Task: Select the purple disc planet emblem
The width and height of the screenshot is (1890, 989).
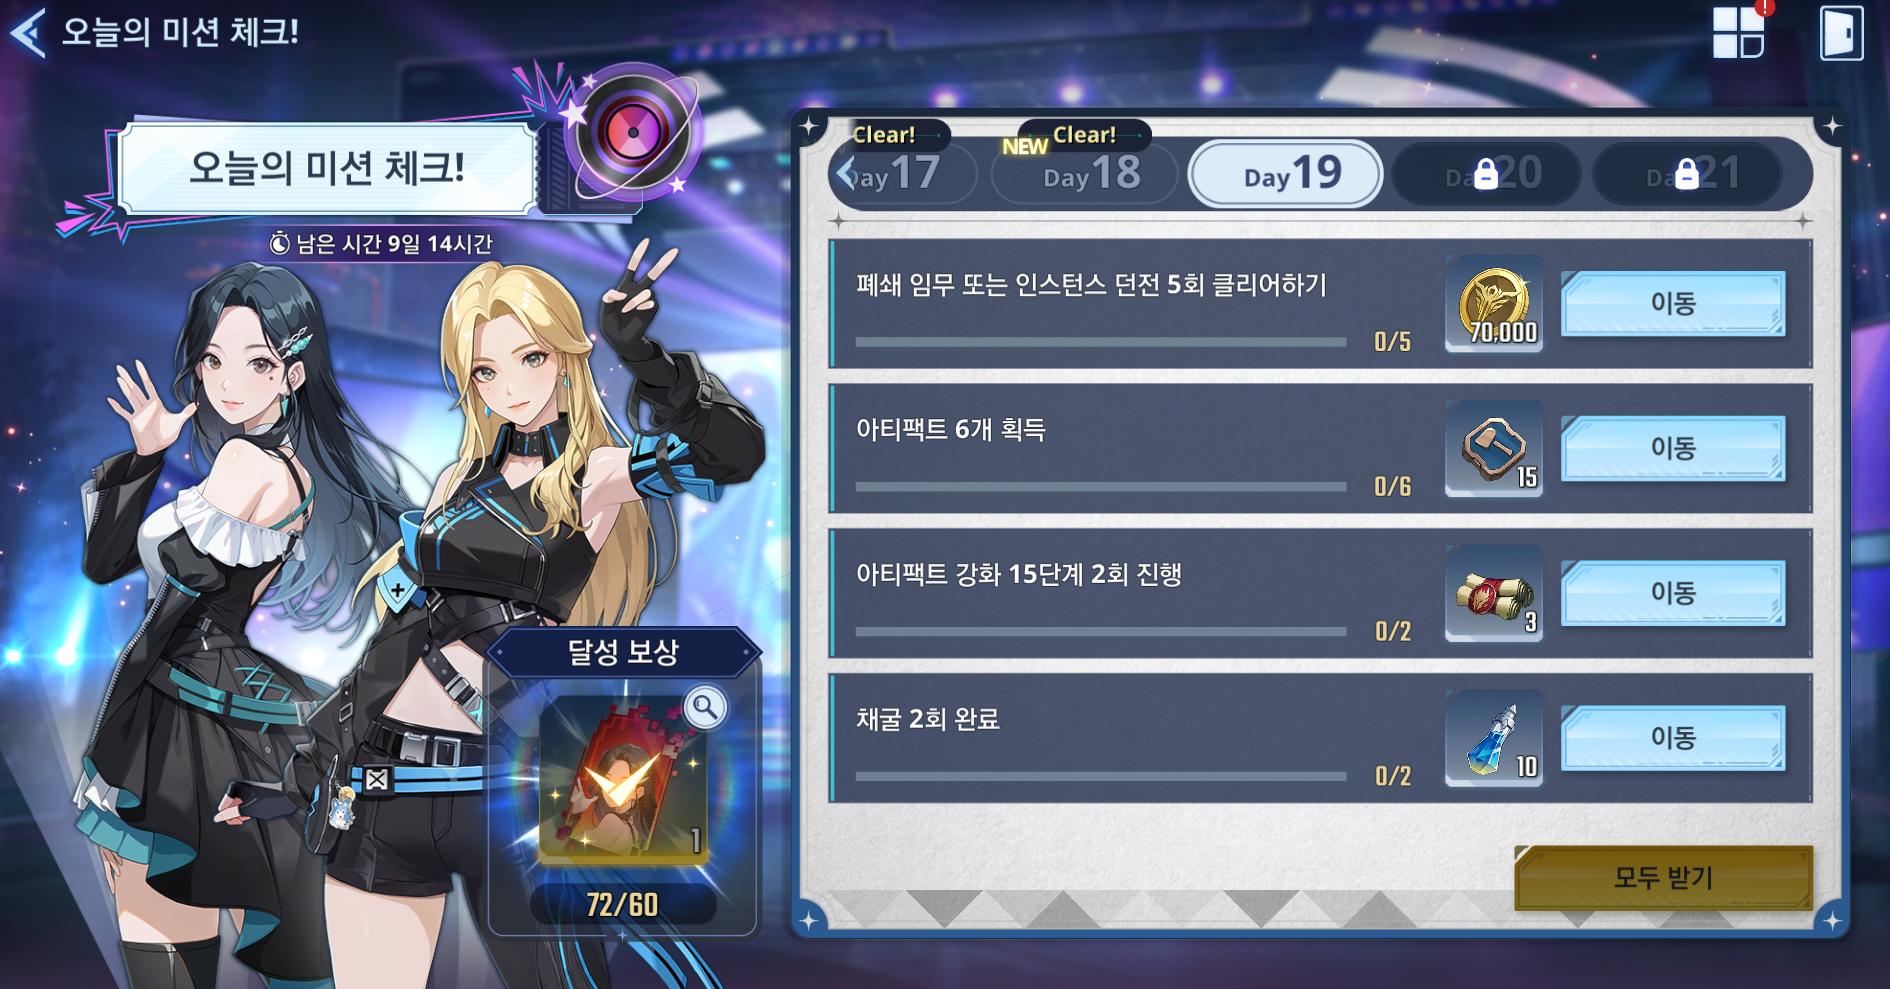Action: click(633, 132)
